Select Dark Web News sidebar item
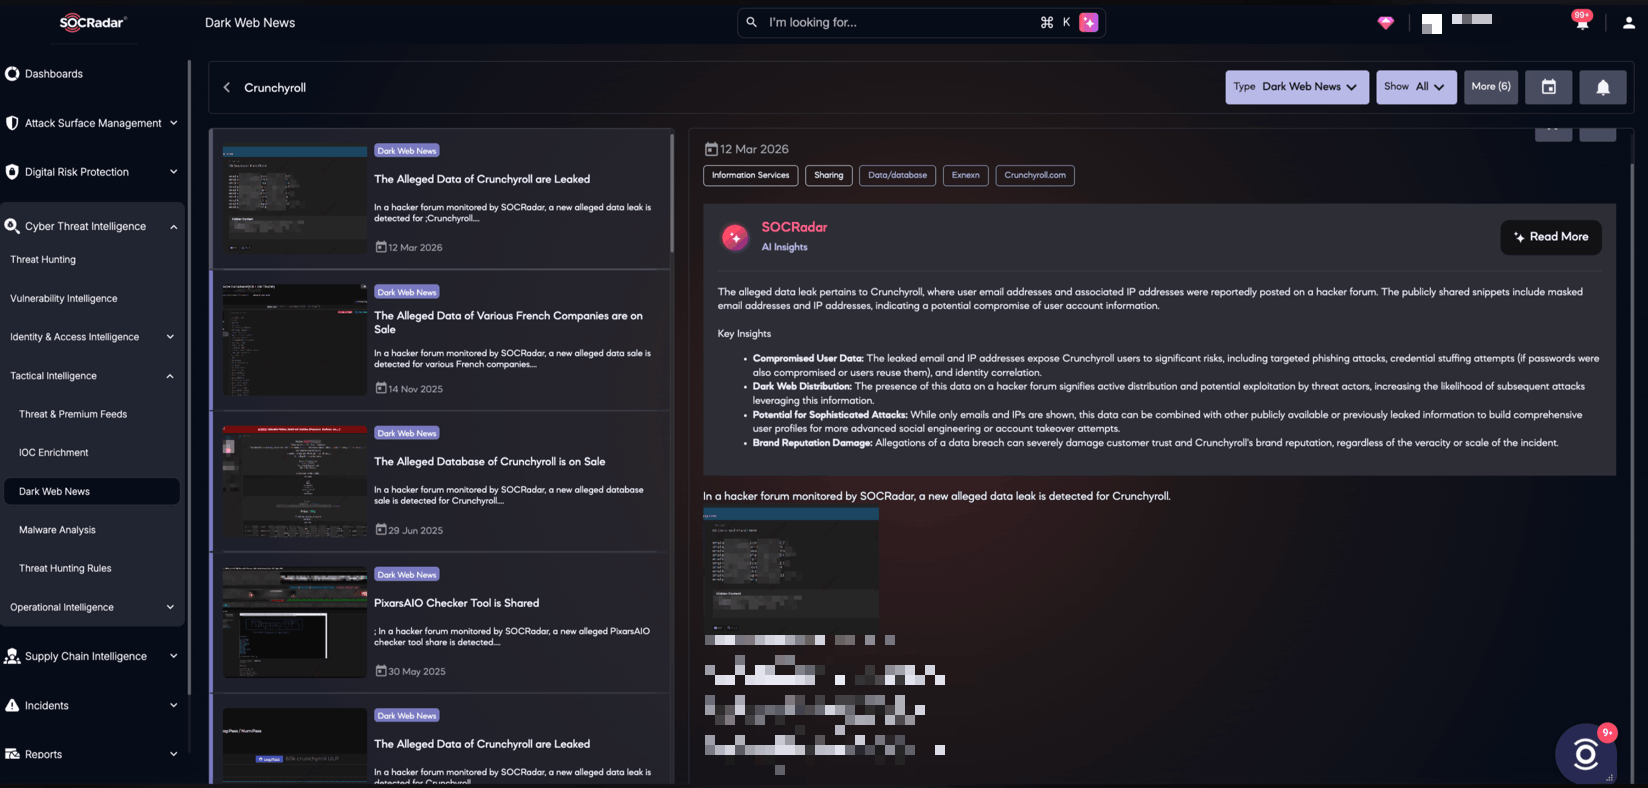1648x788 pixels. 92,491
